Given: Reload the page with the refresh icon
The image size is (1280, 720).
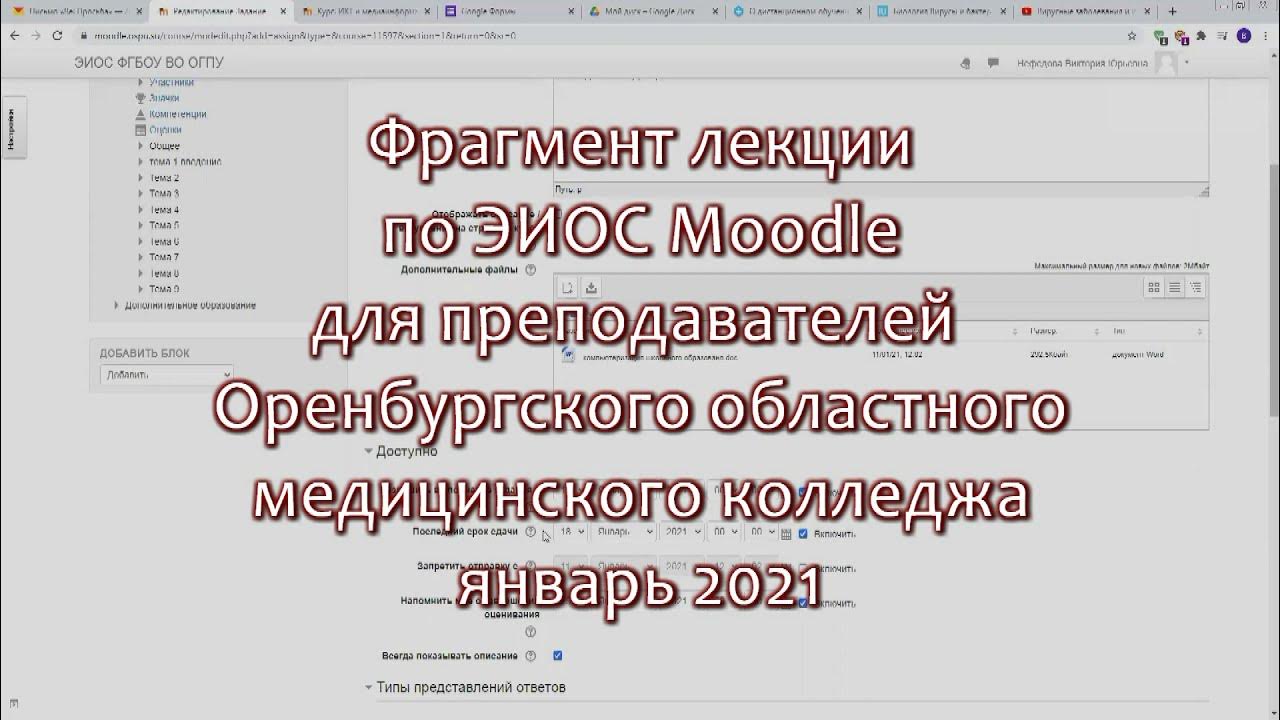Looking at the screenshot, I should click(57, 35).
